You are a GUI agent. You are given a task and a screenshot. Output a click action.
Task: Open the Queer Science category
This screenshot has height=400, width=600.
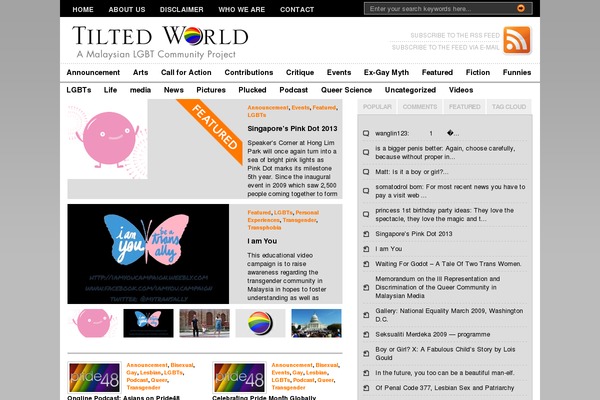[346, 90]
